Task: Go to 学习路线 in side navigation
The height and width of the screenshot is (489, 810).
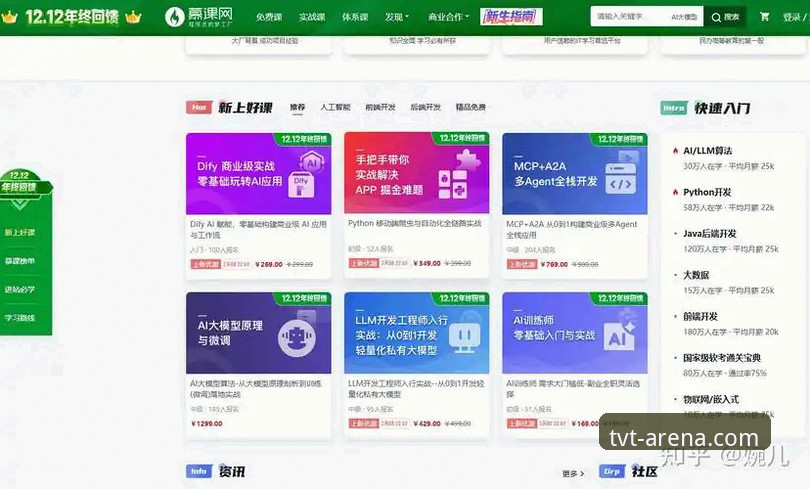Action: pos(20,318)
